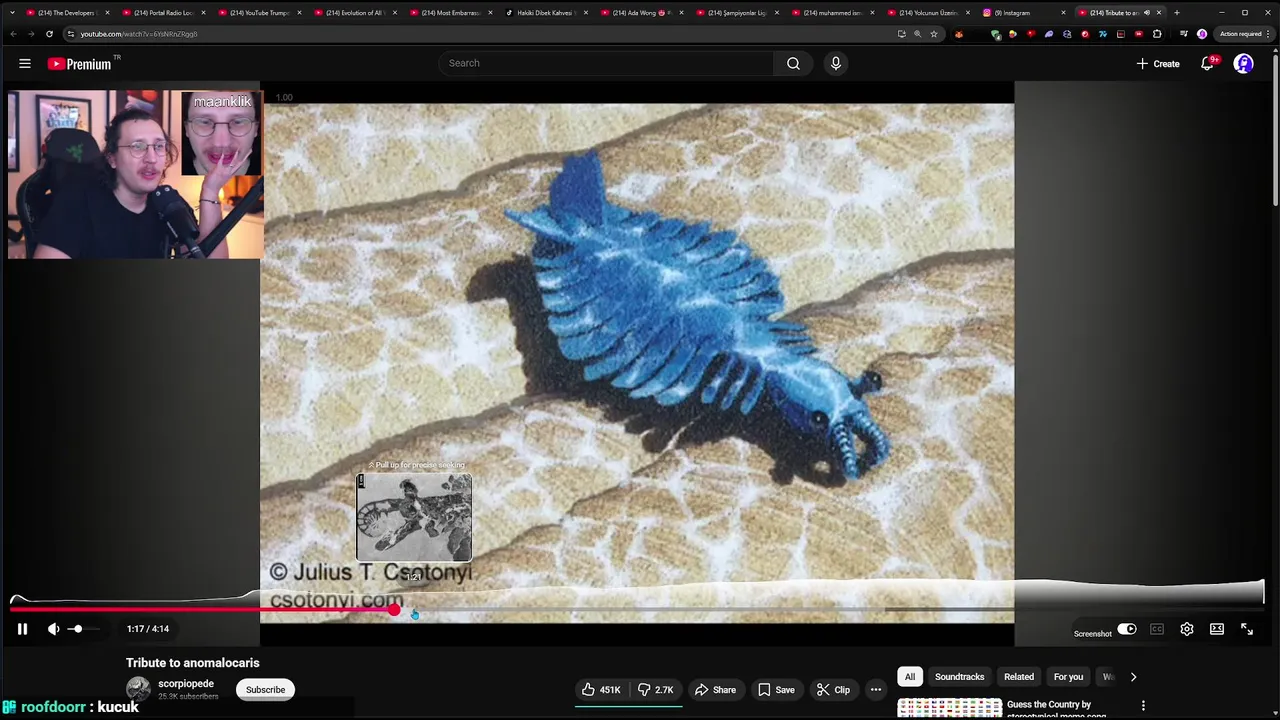The width and height of the screenshot is (1280, 720).
Task: Start voice search with the microphone
Action: coord(836,63)
